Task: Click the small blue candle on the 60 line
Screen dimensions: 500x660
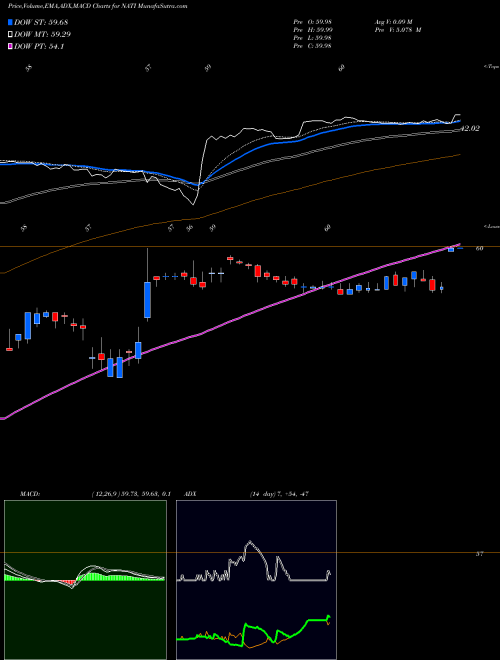Action: (x=451, y=249)
